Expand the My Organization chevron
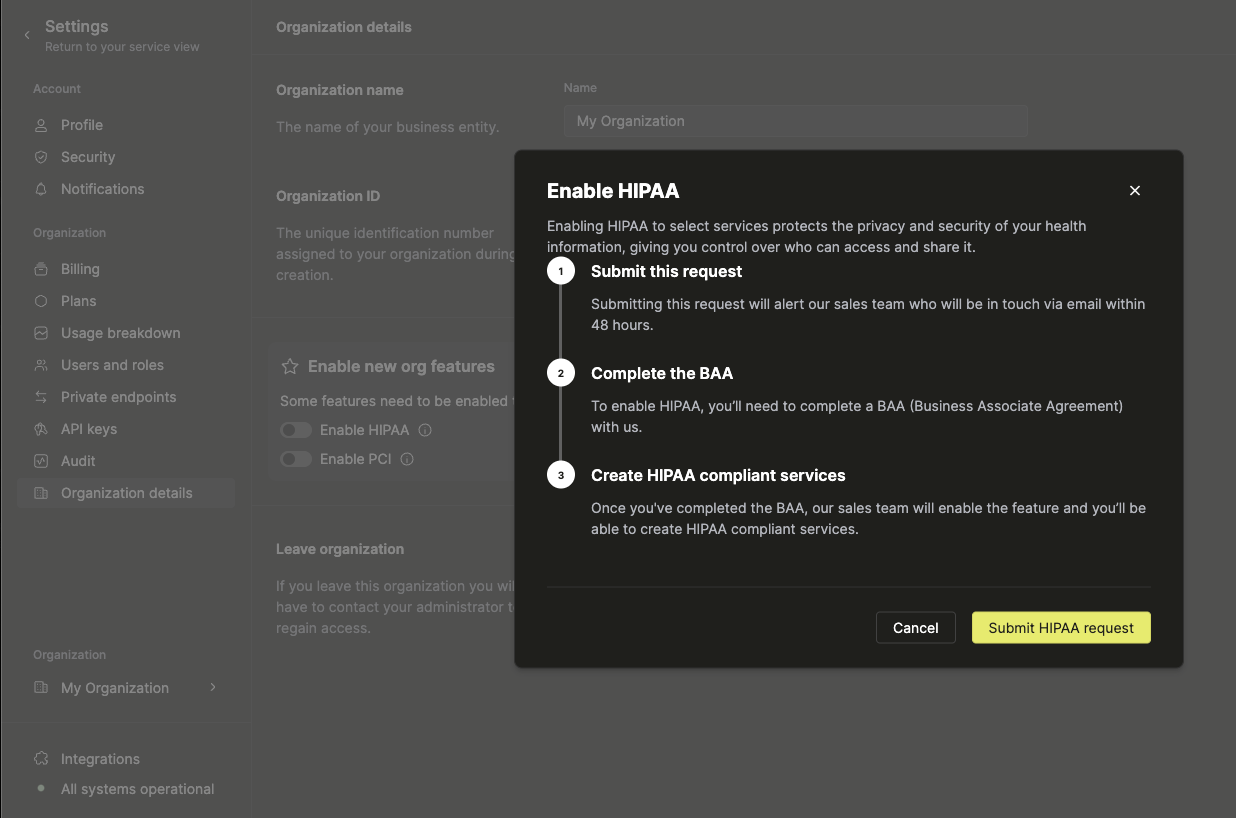The width and height of the screenshot is (1236, 818). 212,687
